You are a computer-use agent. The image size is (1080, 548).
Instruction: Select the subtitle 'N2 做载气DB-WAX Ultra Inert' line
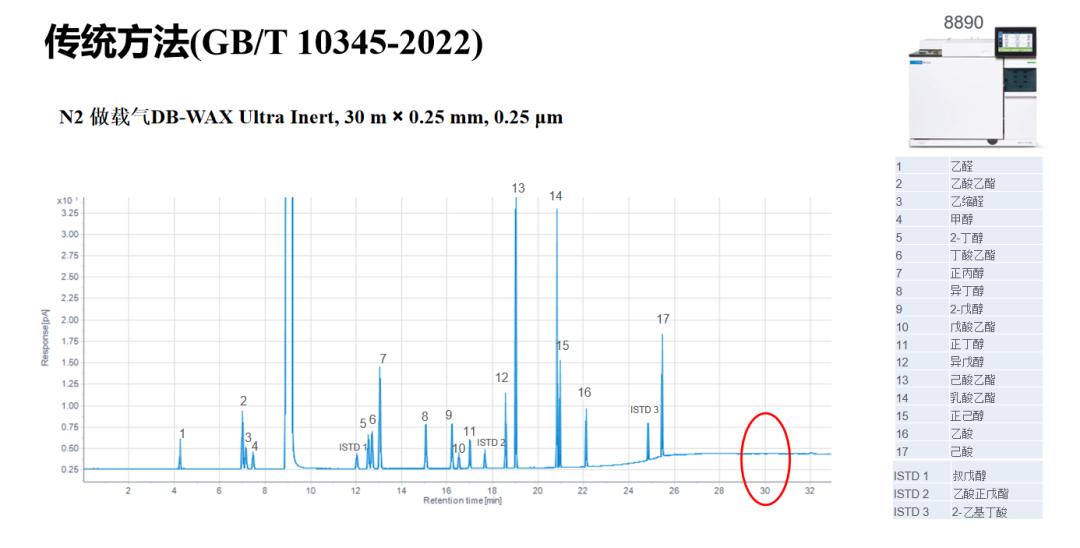click(x=311, y=117)
